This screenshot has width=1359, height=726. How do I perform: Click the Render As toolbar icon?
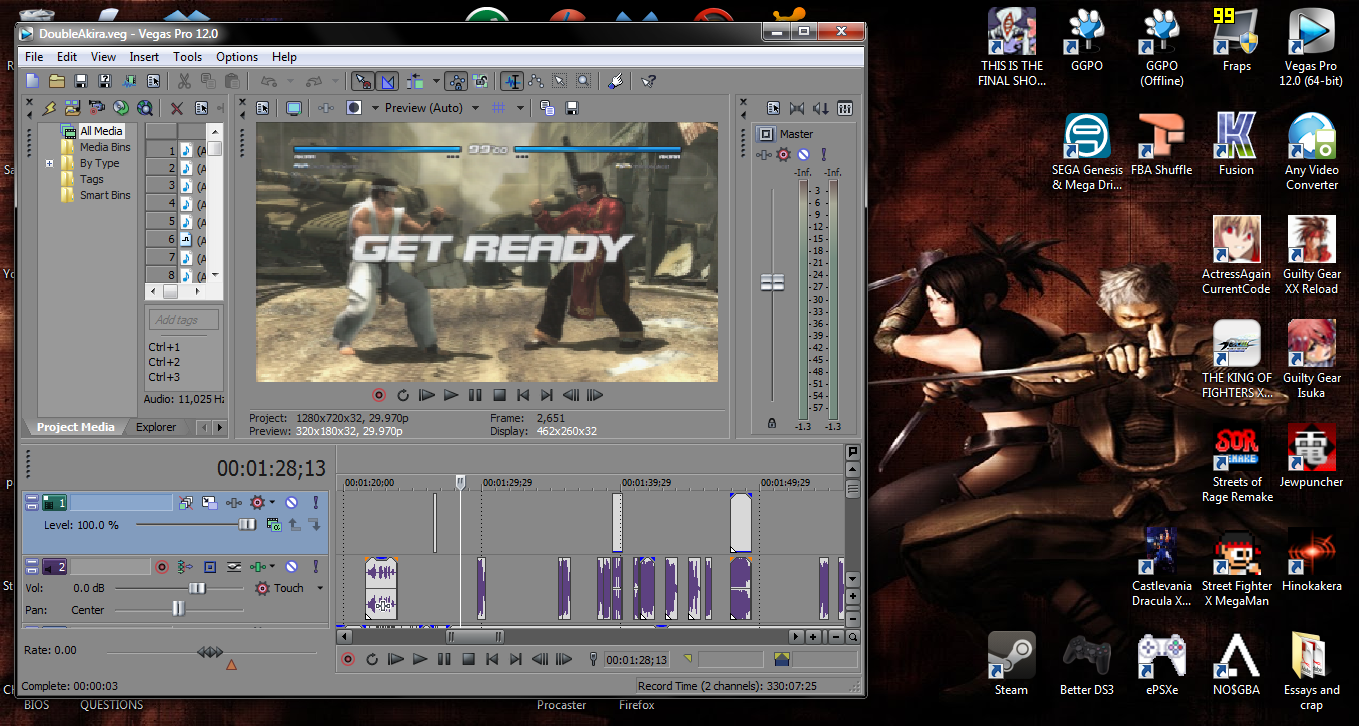[130, 81]
